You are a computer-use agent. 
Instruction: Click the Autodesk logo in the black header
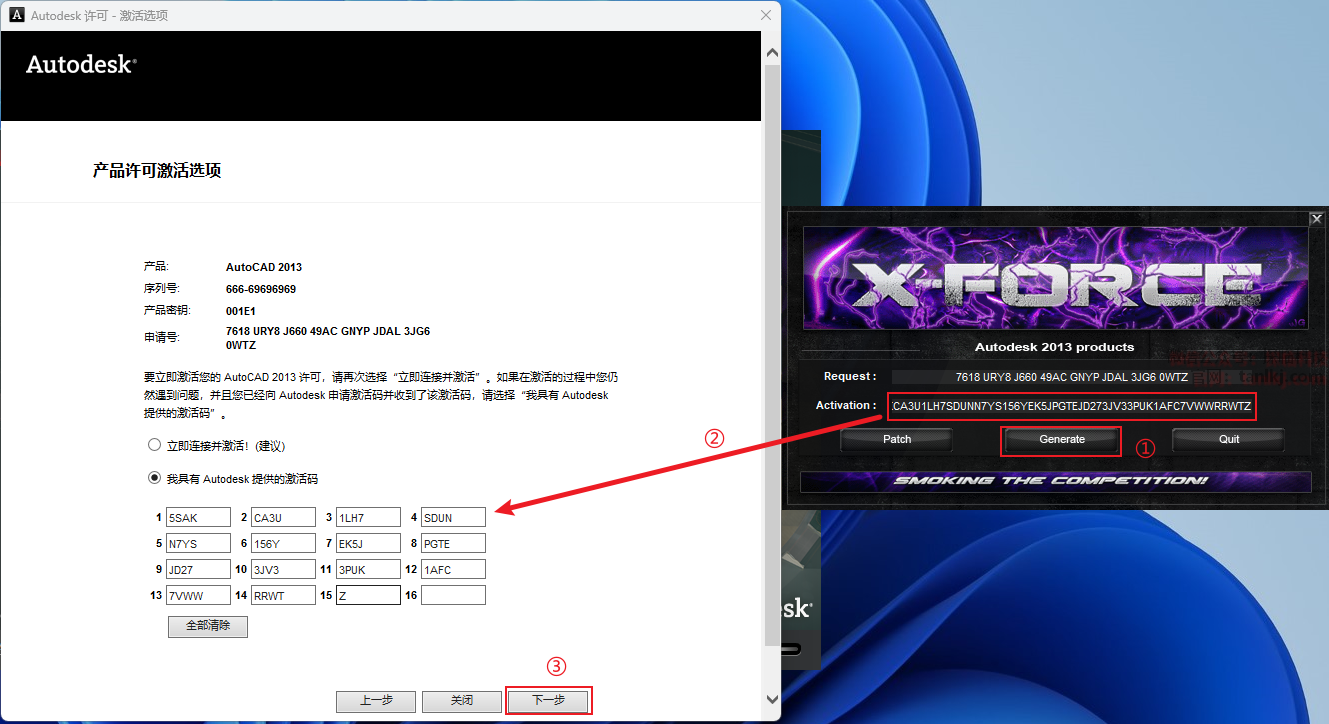(x=81, y=64)
